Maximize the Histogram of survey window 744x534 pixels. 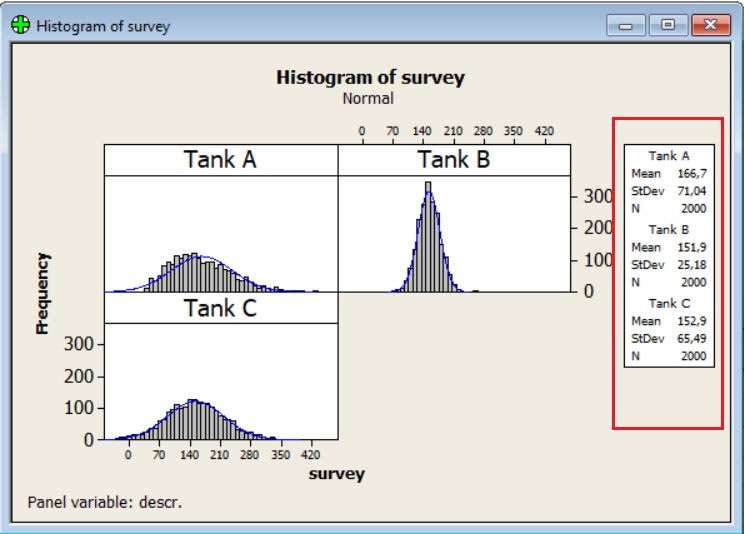pyautogui.click(x=669, y=25)
